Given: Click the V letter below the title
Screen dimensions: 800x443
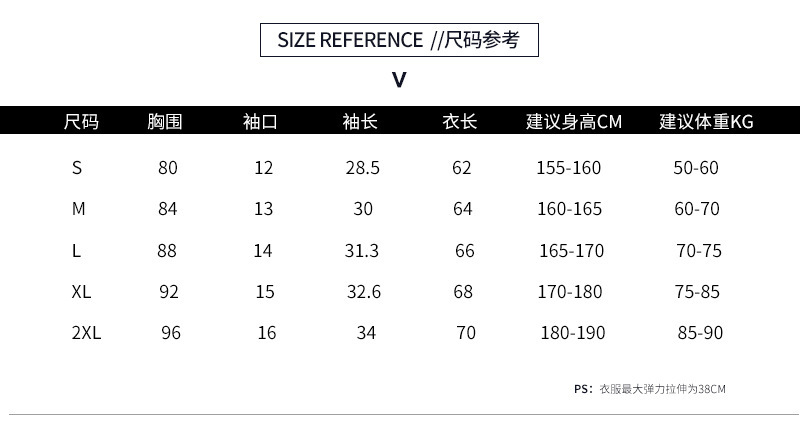Looking at the screenshot, I should (399, 80).
